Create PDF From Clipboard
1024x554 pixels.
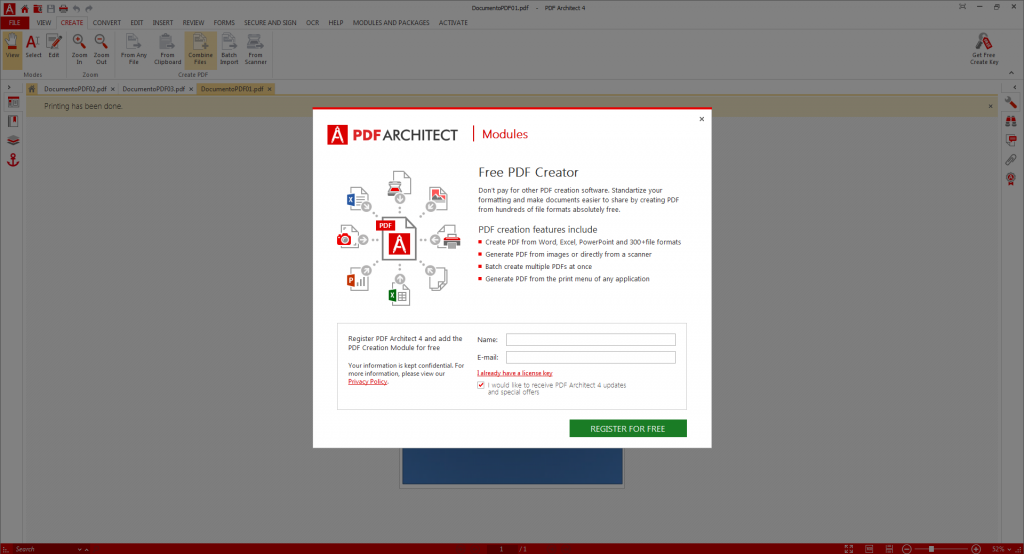(x=167, y=49)
